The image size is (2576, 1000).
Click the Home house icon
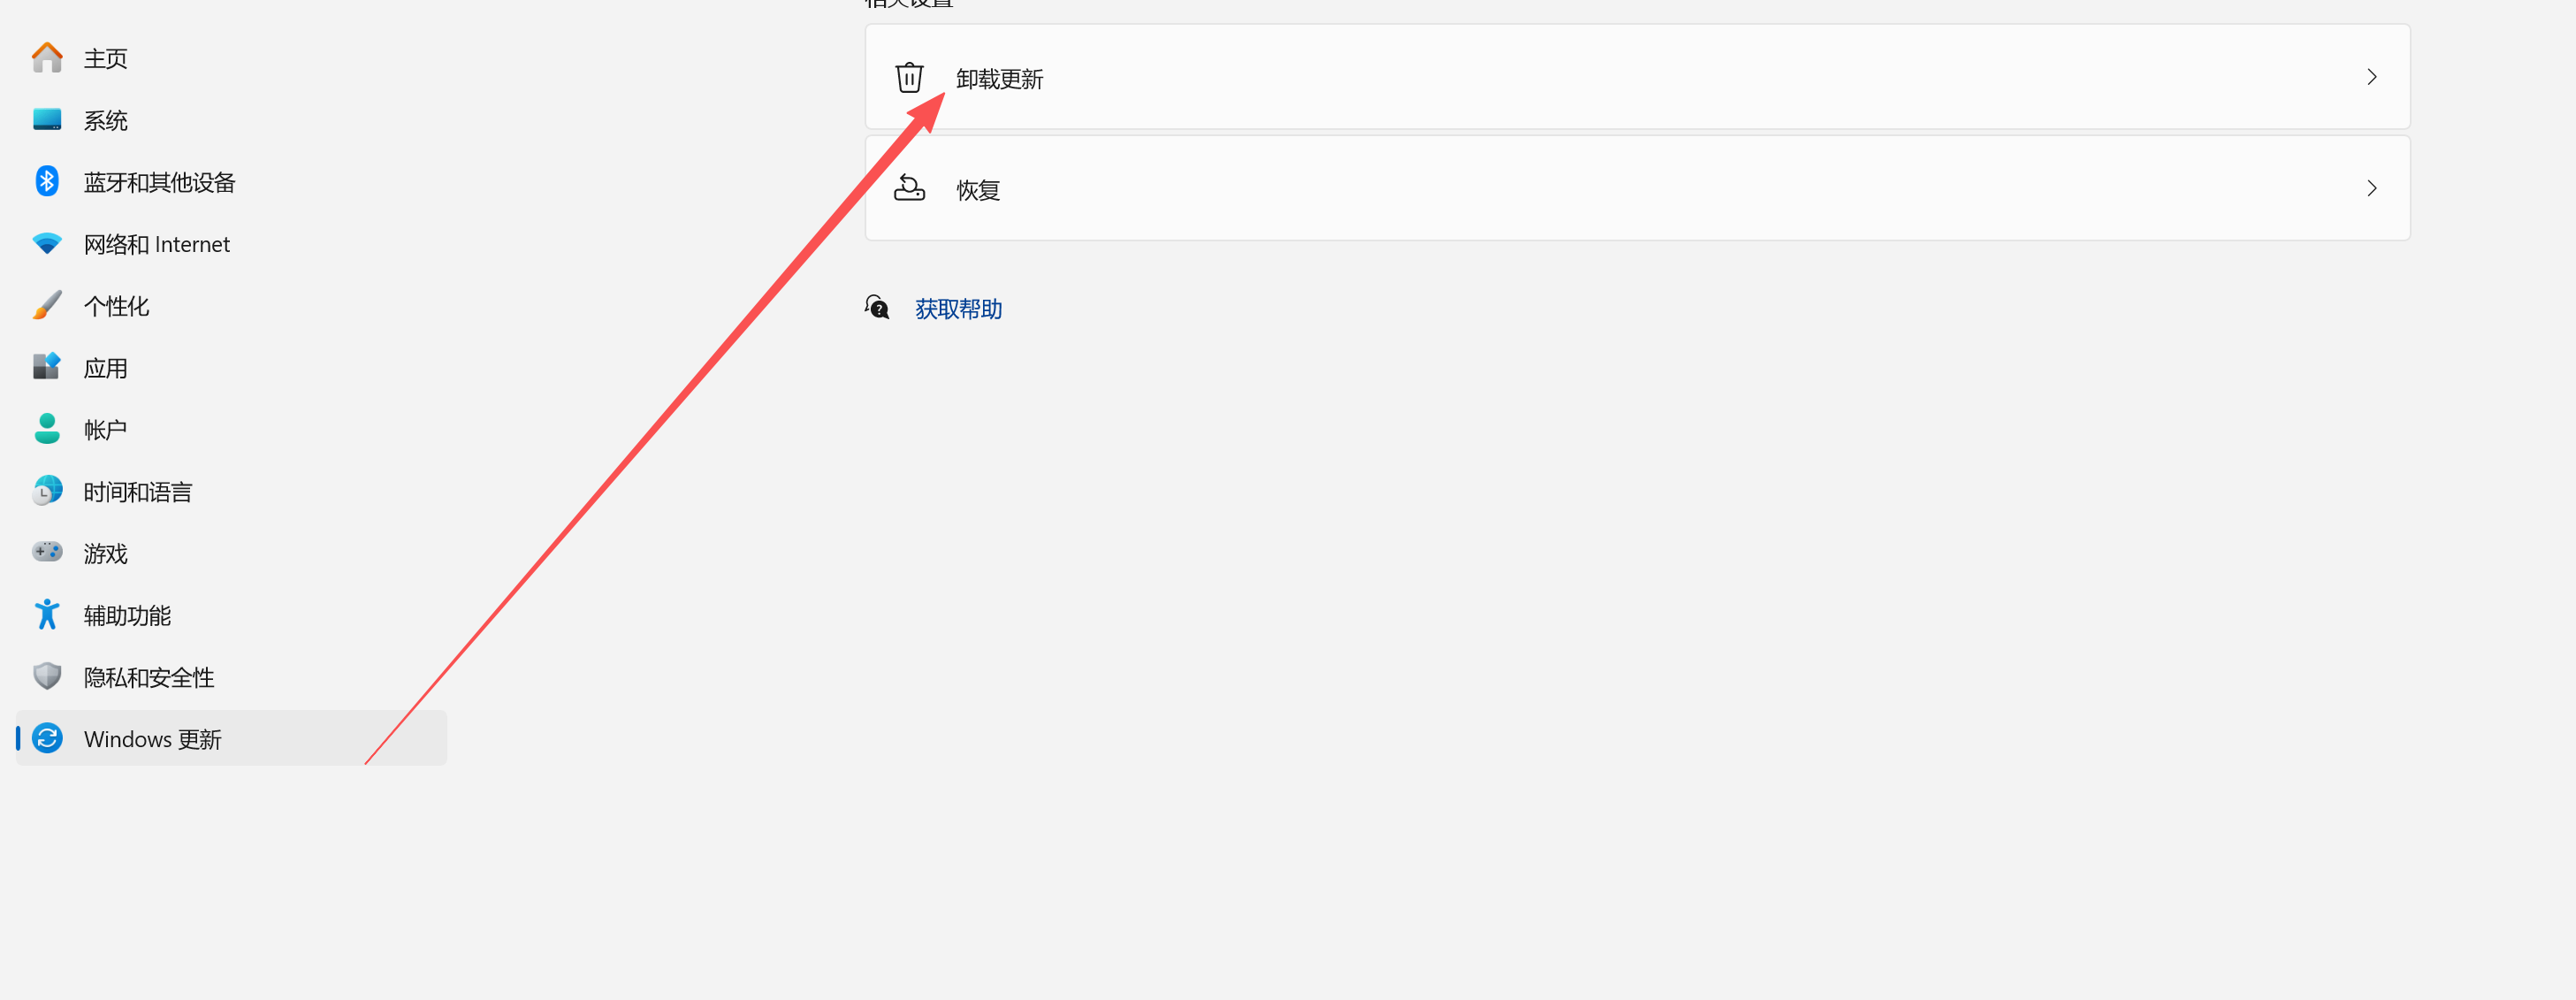(47, 58)
